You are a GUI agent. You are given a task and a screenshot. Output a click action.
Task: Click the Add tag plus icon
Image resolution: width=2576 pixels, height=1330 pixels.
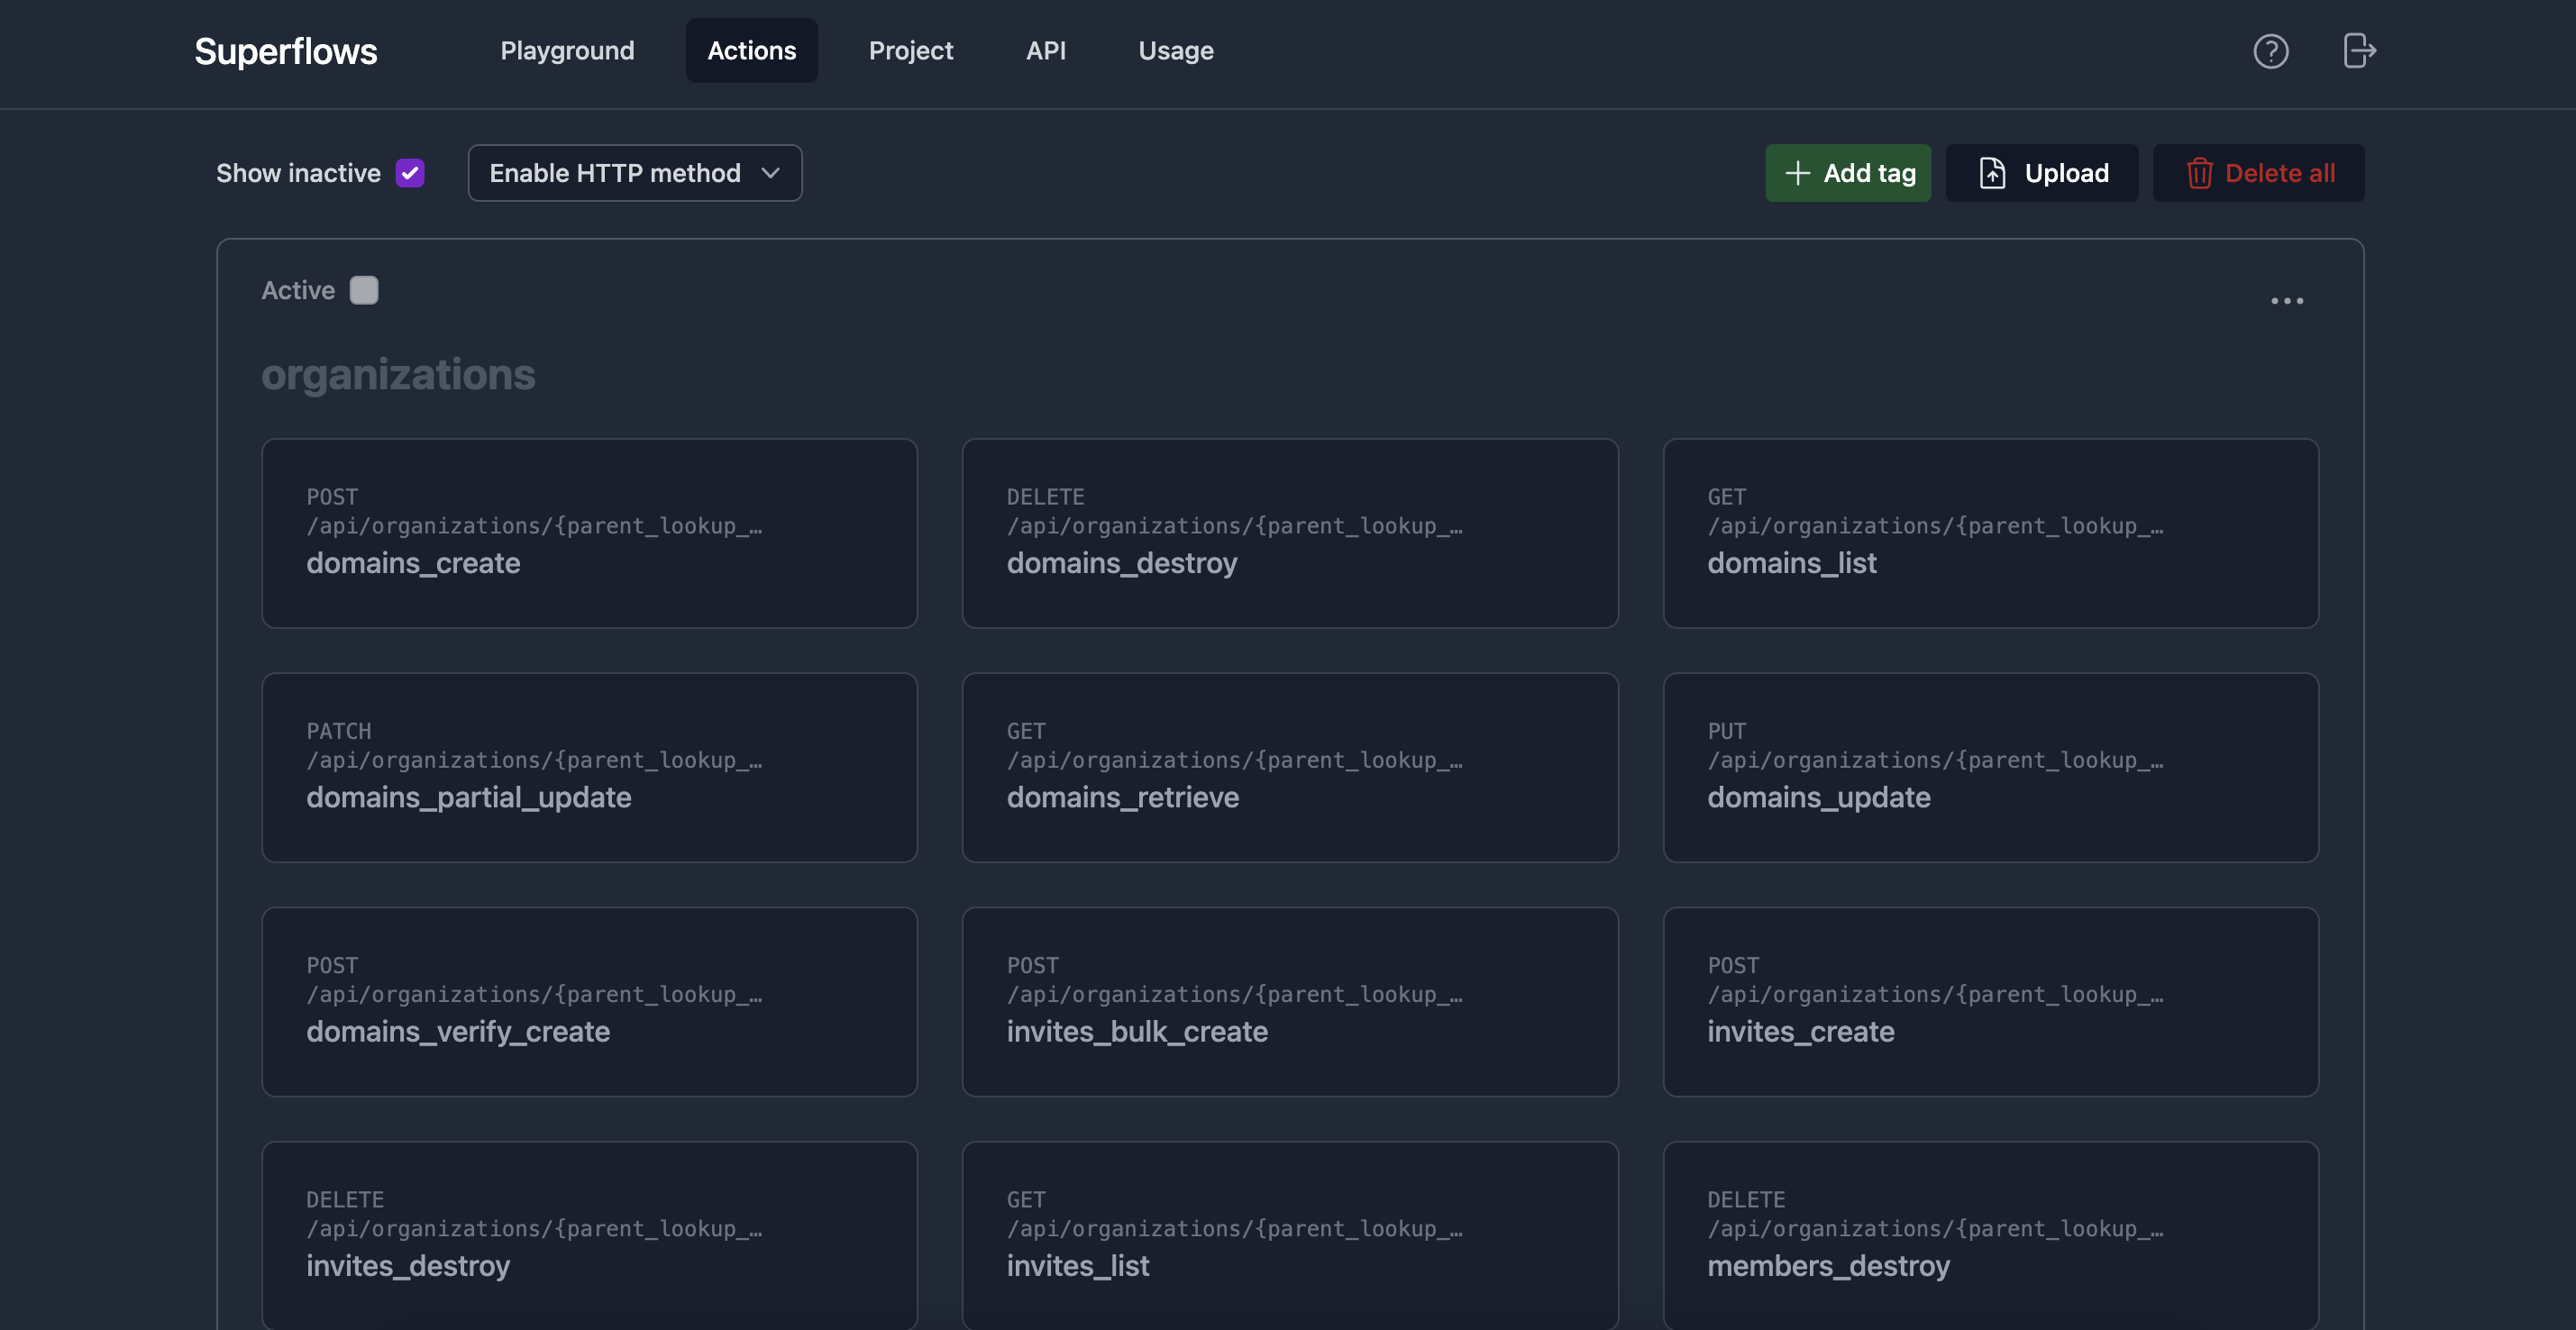click(x=1797, y=171)
